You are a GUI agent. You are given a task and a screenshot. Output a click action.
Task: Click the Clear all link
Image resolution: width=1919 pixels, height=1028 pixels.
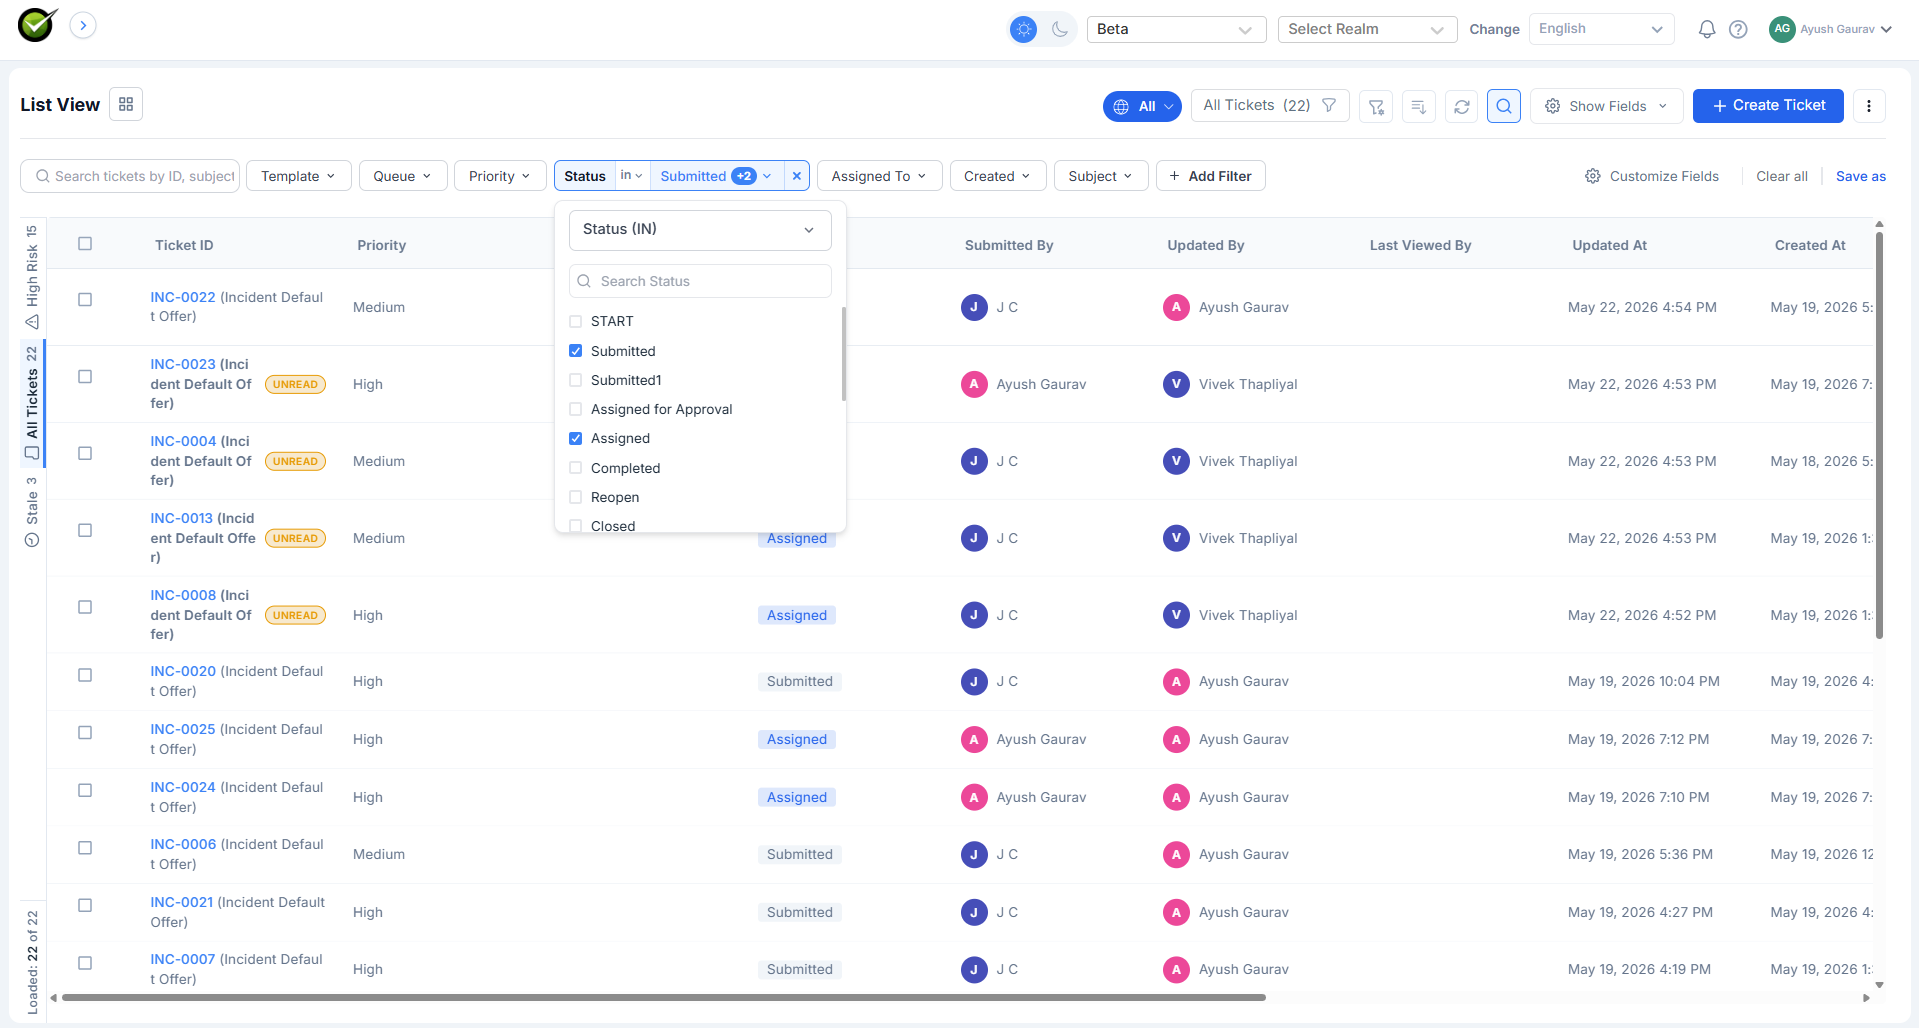pos(1782,176)
